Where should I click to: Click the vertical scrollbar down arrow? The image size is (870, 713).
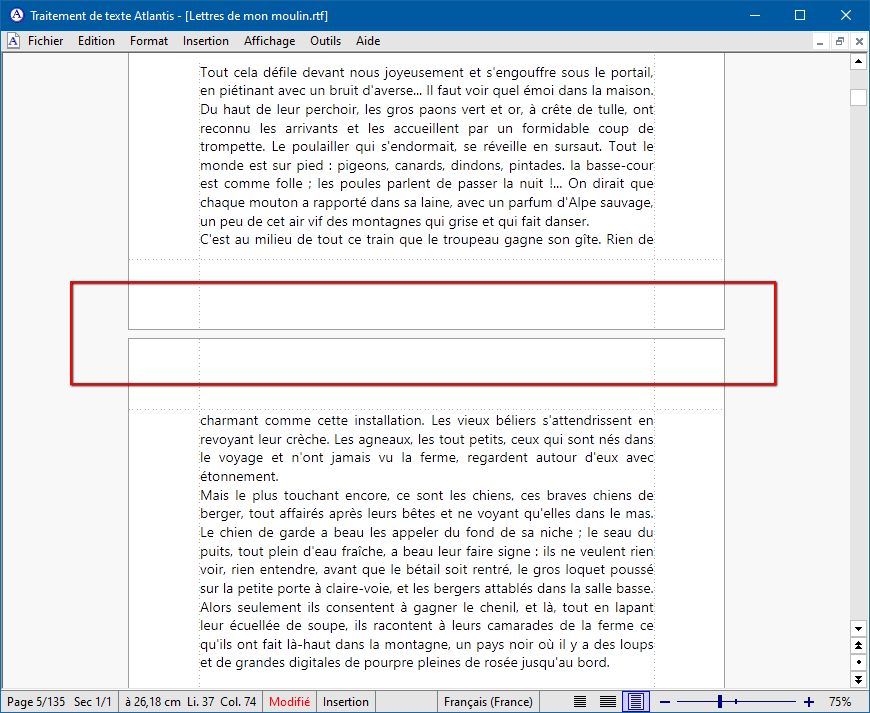click(858, 629)
